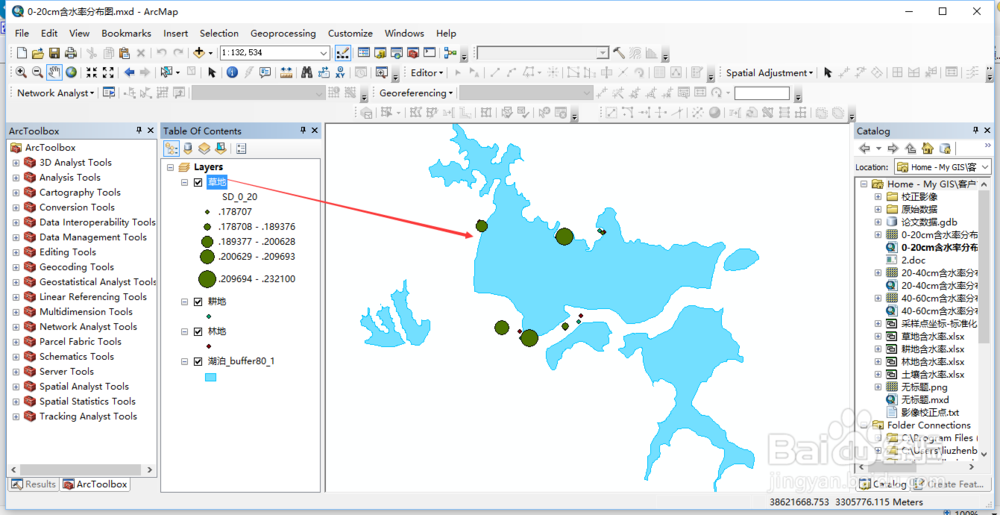This screenshot has height=515, width=1000.
Task: Switch TOC to List By Selection
Action: click(219, 149)
